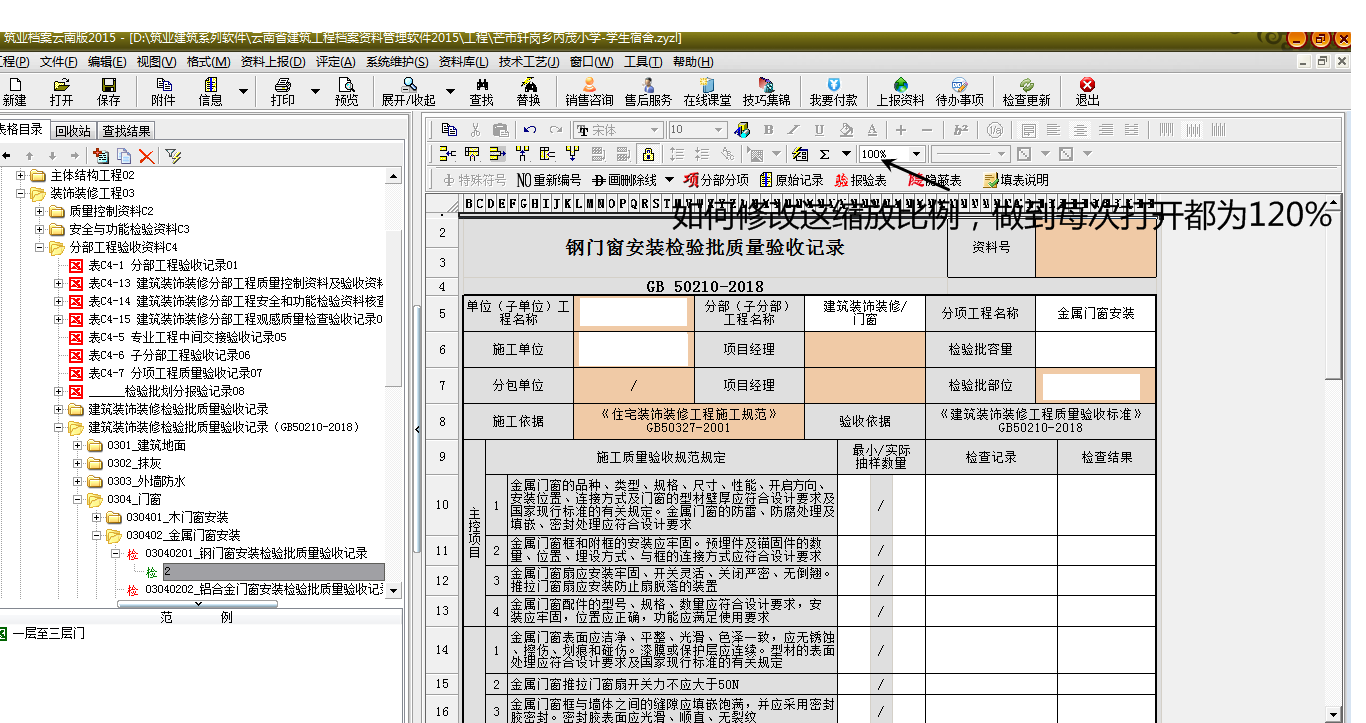Screen dimensions: 1366x723
Task: Click the 原始记录 toolbar button
Action: (791, 180)
